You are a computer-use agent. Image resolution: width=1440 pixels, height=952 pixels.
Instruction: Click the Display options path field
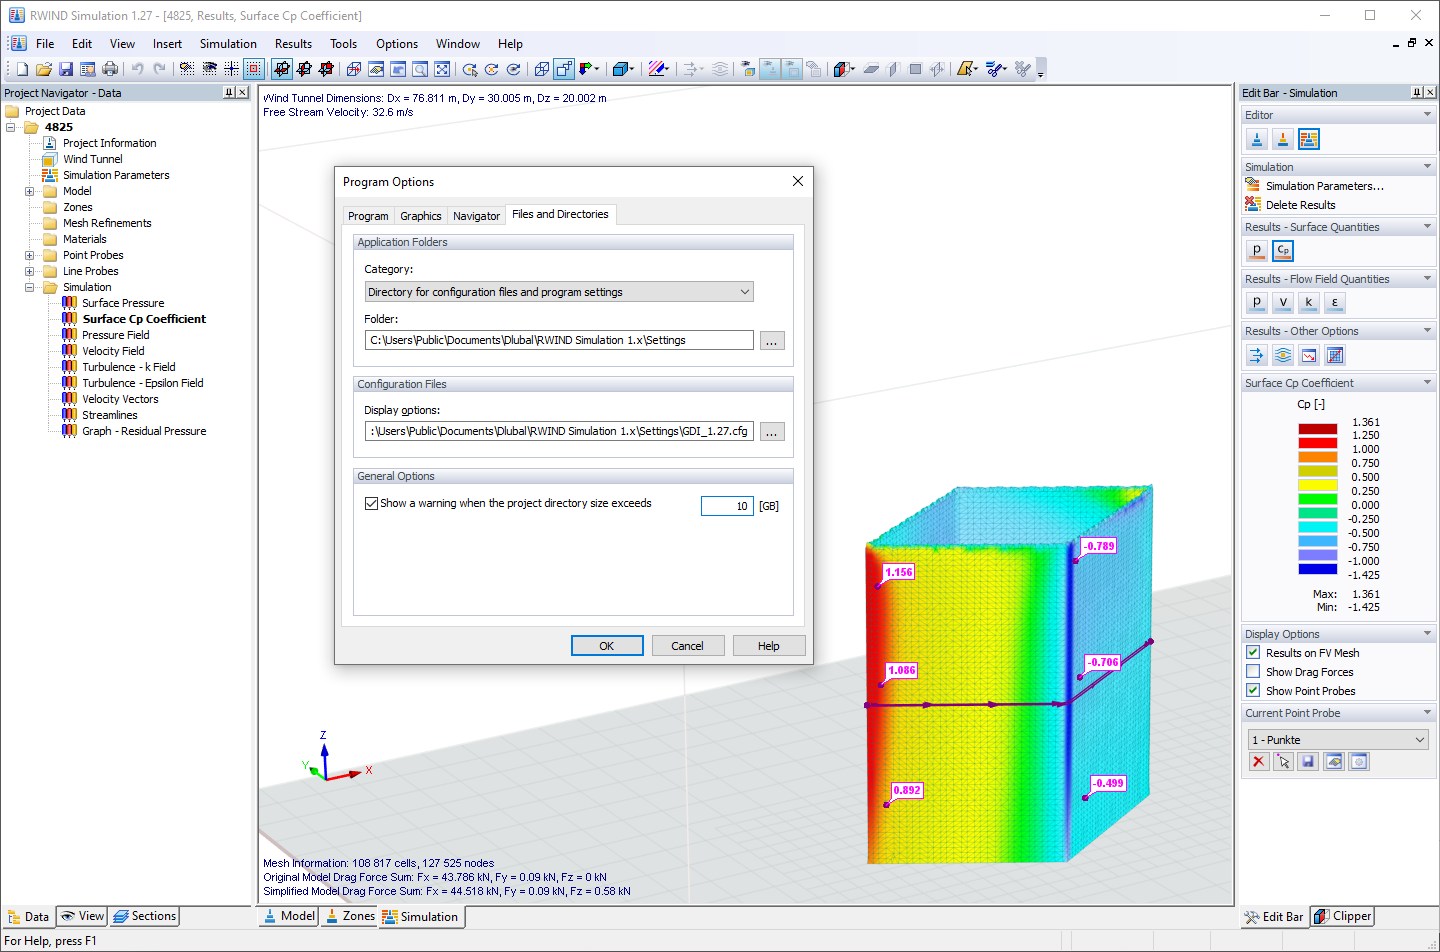[559, 431]
